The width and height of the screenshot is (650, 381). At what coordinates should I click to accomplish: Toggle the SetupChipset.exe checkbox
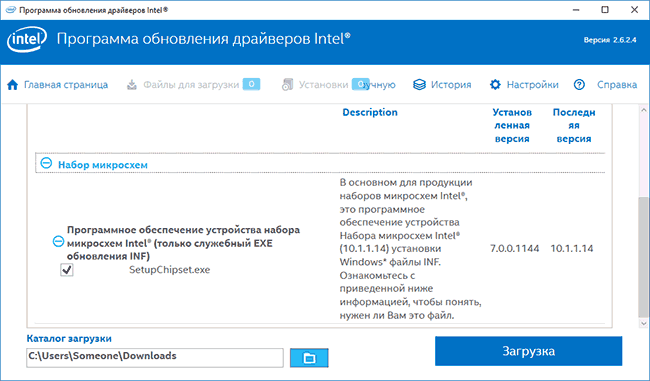tap(67, 270)
